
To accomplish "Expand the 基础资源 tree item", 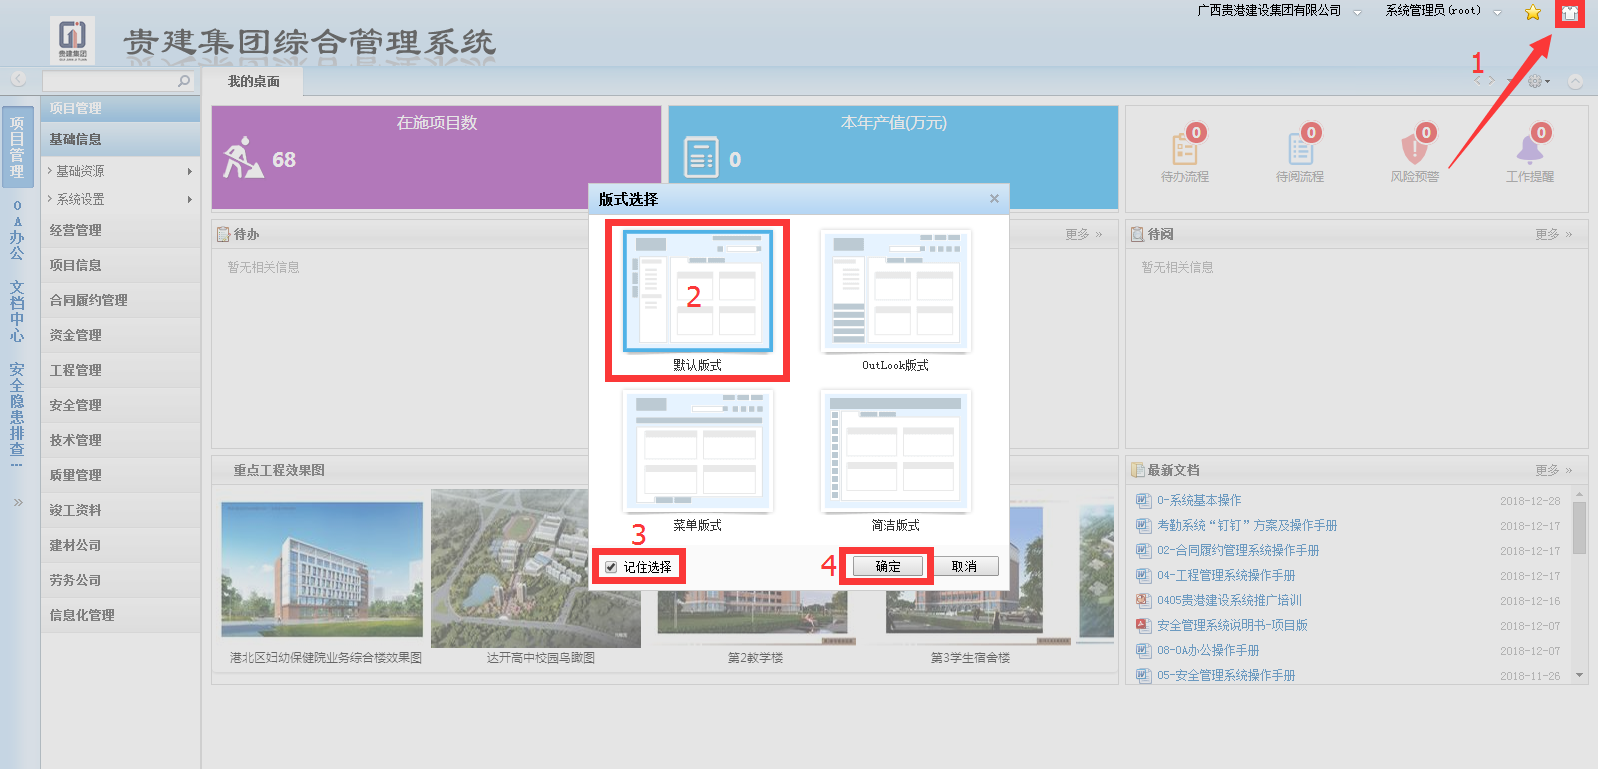I will (80, 171).
